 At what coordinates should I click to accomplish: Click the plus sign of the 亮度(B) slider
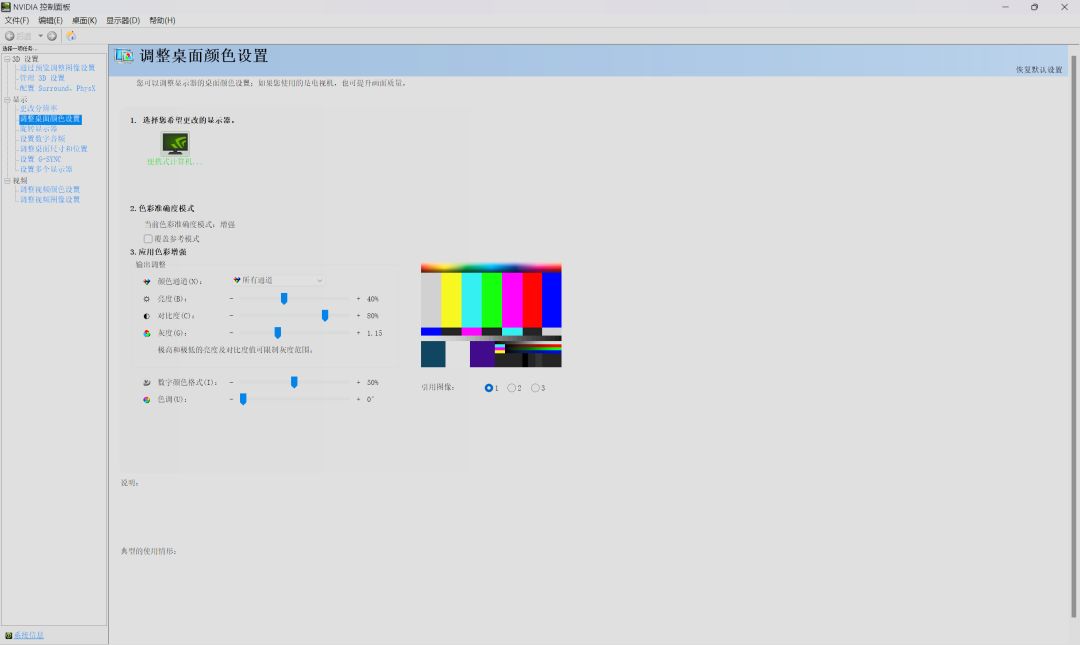point(358,298)
